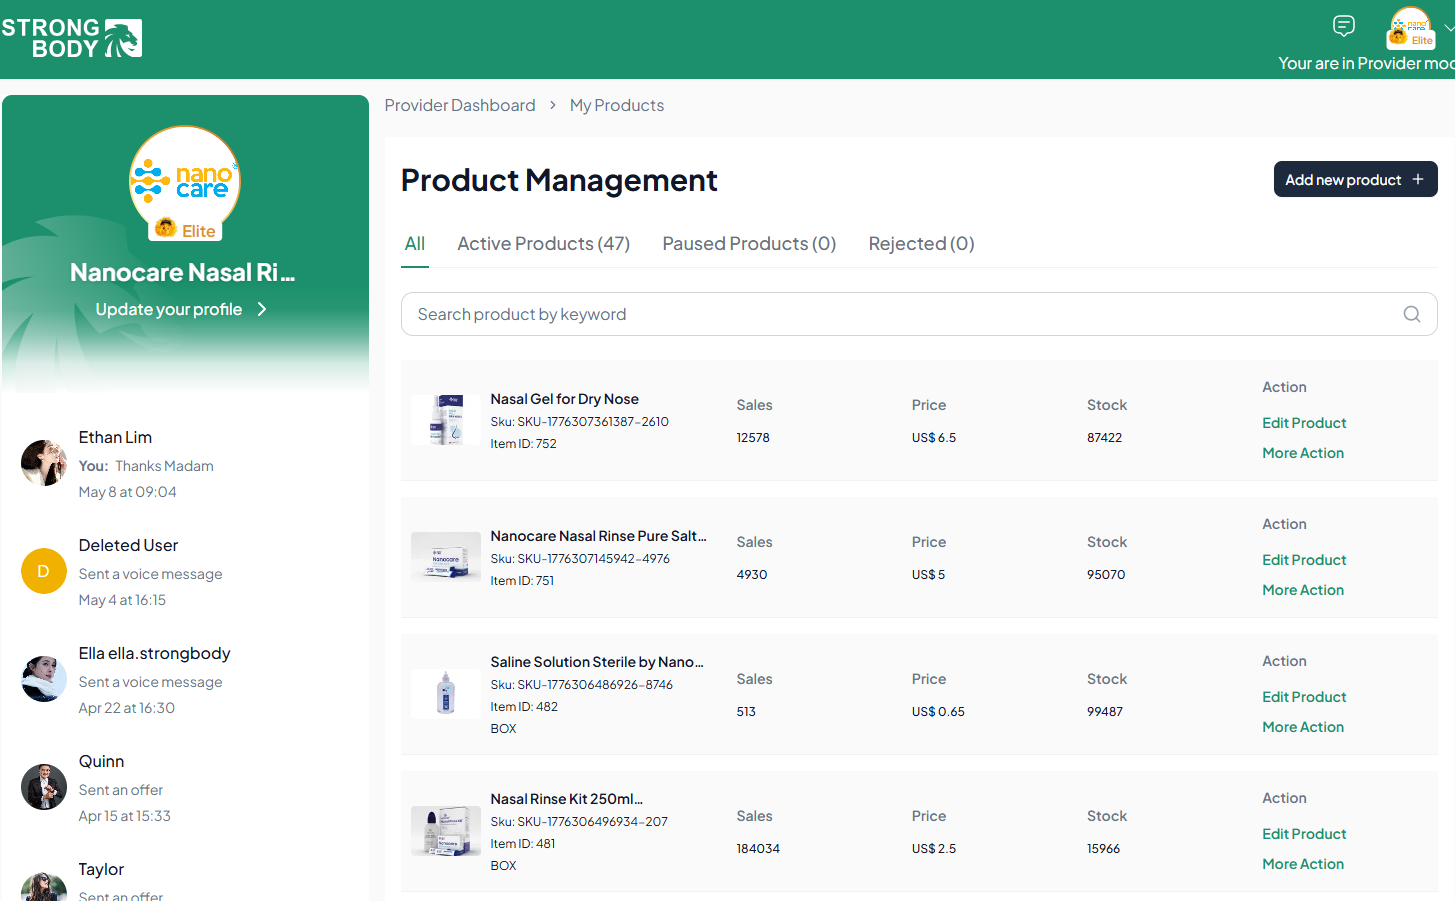Click the plus icon on Add new product
This screenshot has height=901, width=1455.
(1417, 179)
